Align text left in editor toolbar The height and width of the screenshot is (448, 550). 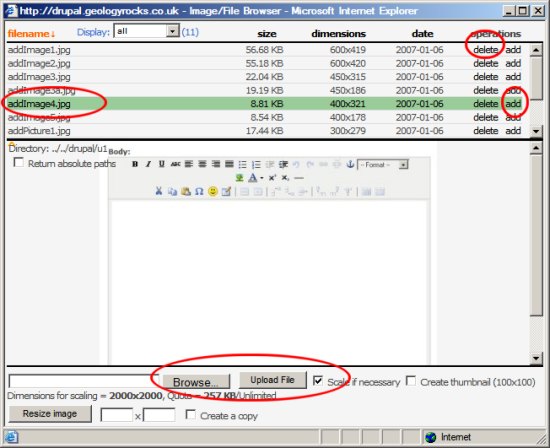[189, 164]
